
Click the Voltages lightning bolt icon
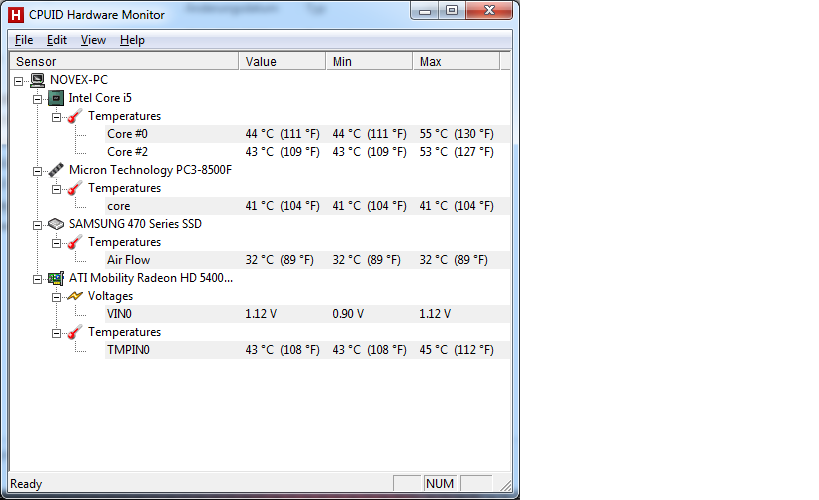coord(75,296)
